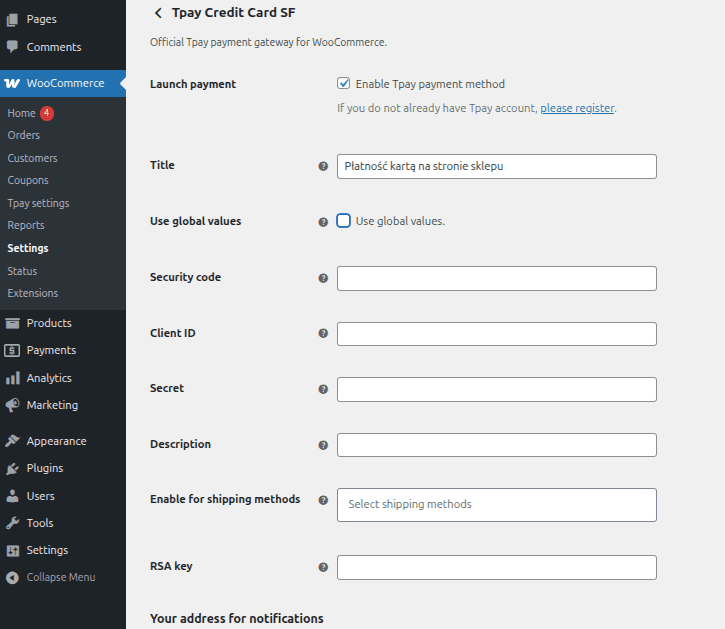
Task: Open the Coupons submenu item
Action: click(28, 180)
